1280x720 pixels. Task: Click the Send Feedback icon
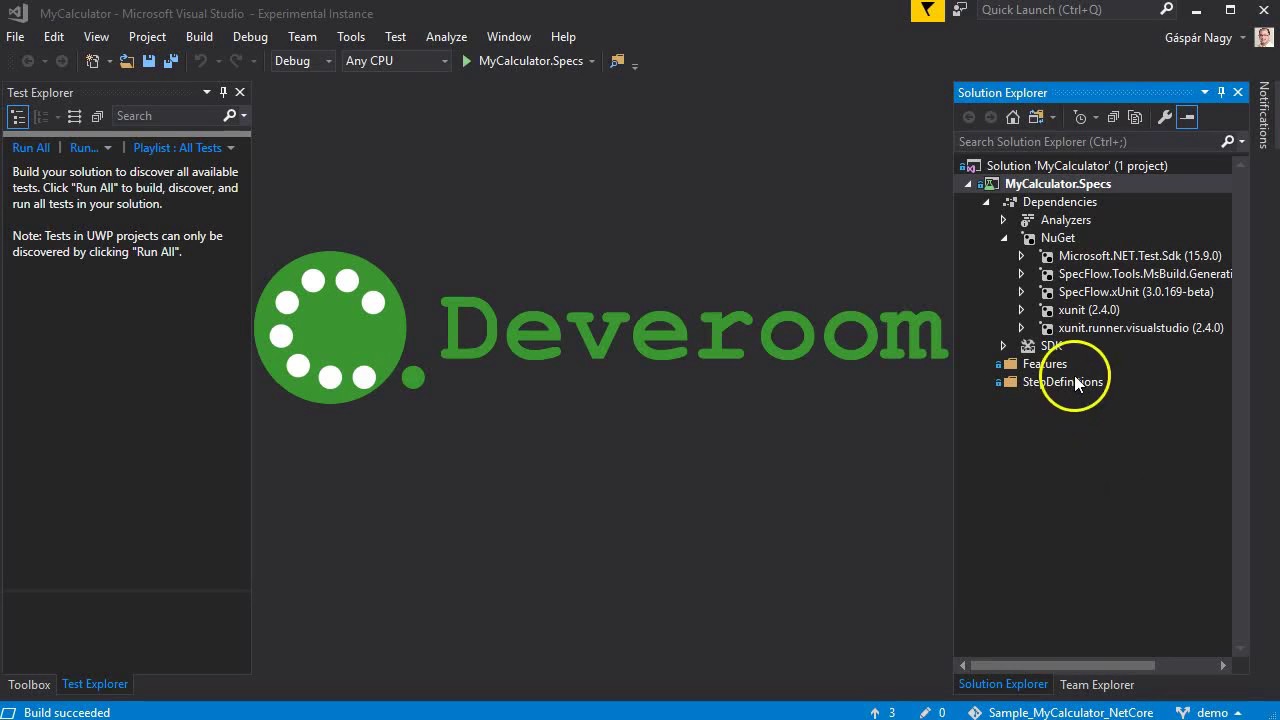[x=960, y=10]
